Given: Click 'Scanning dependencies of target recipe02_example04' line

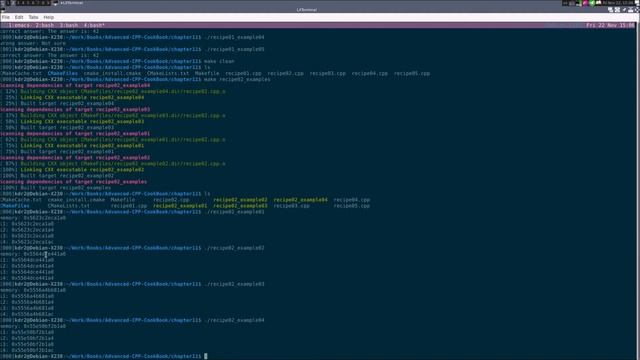Looking at the screenshot, I should click(x=75, y=85).
